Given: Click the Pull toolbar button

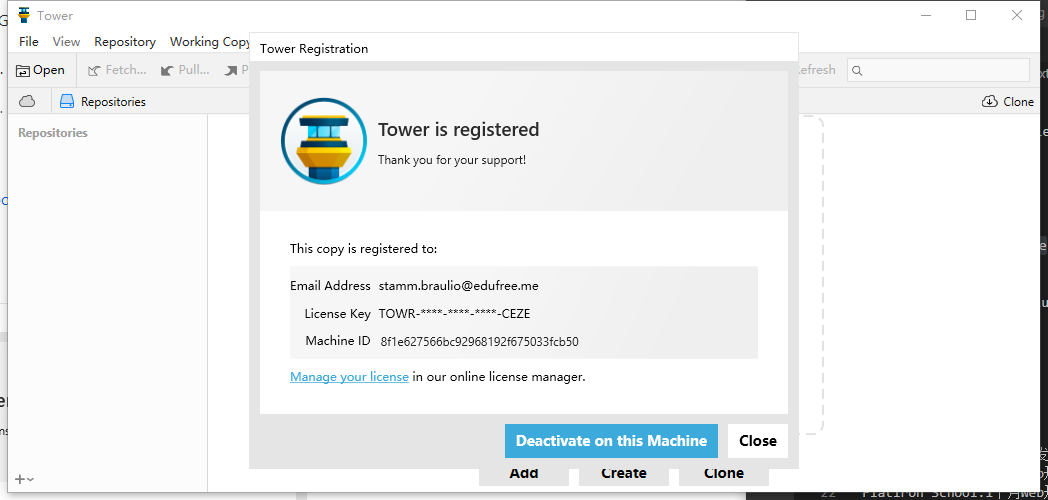Looking at the screenshot, I should tap(184, 70).
